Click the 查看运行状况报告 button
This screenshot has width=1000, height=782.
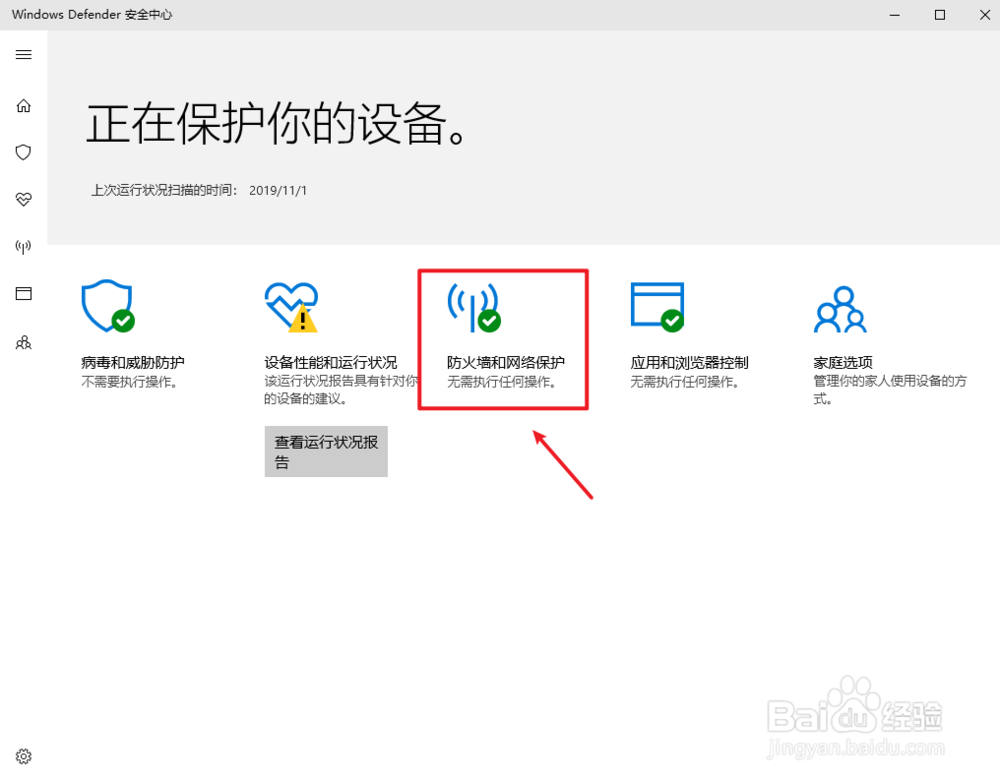(326, 452)
